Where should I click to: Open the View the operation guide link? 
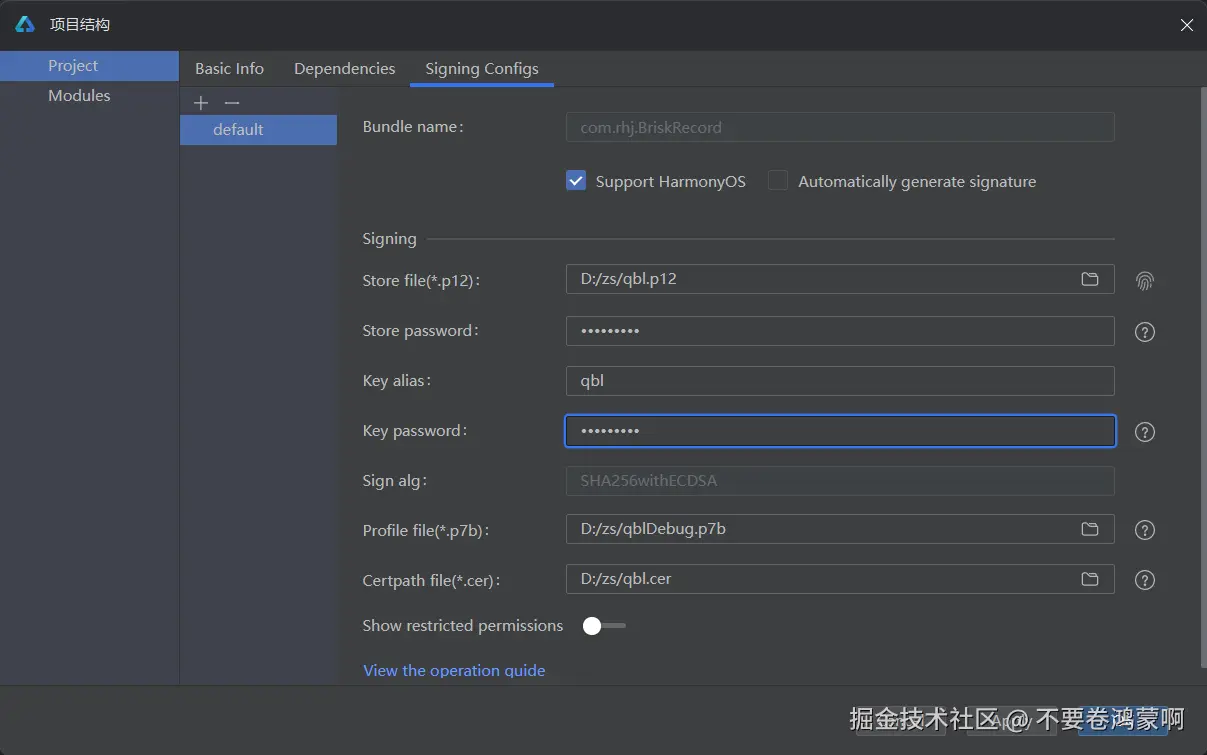pos(454,670)
